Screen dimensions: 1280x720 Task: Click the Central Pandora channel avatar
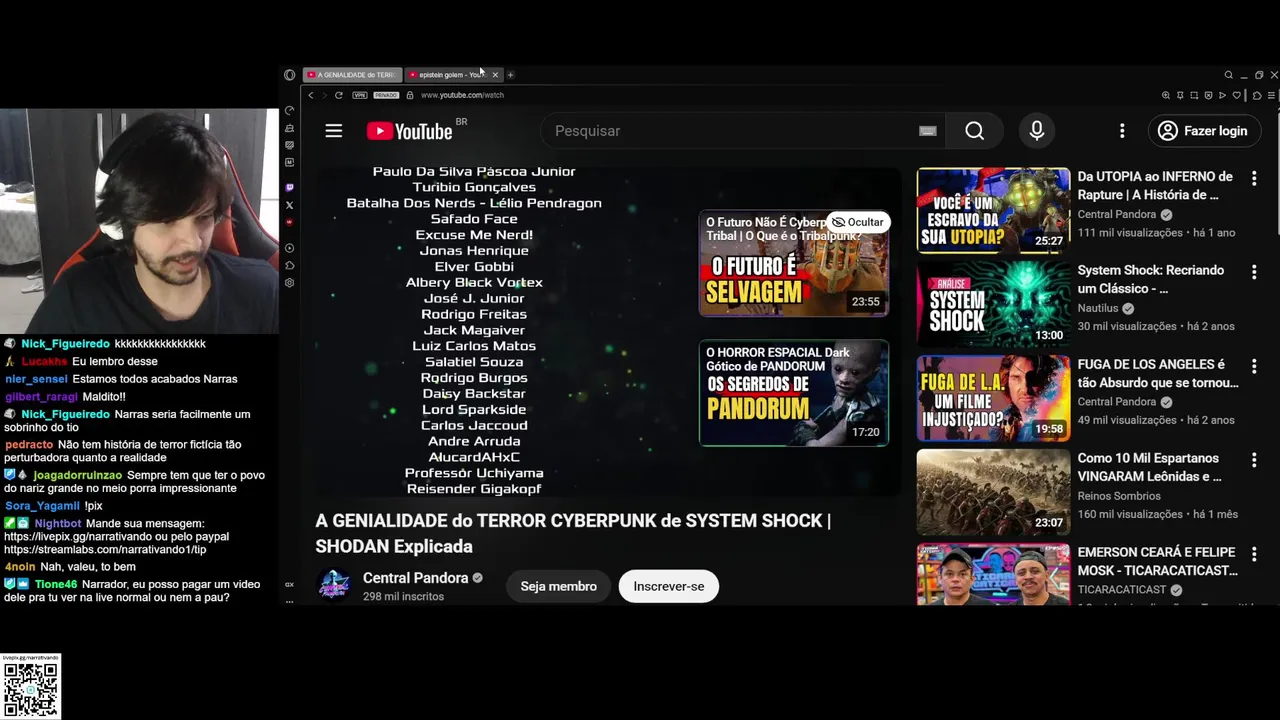[x=334, y=586]
